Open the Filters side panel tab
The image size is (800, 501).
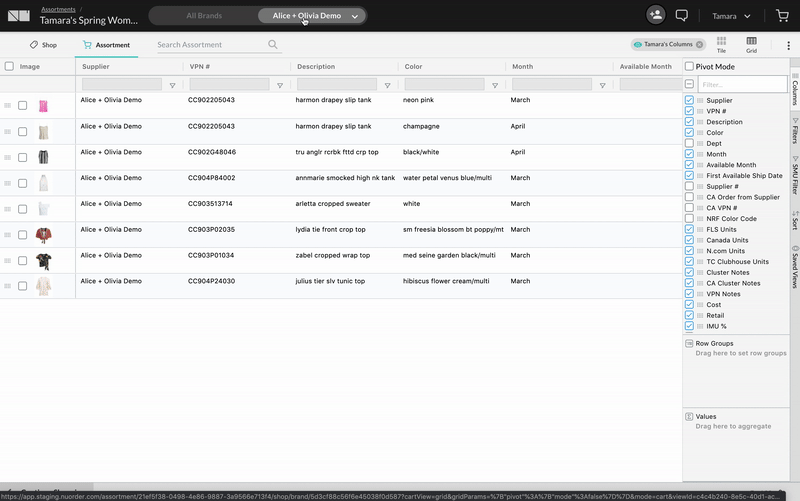[x=795, y=131]
